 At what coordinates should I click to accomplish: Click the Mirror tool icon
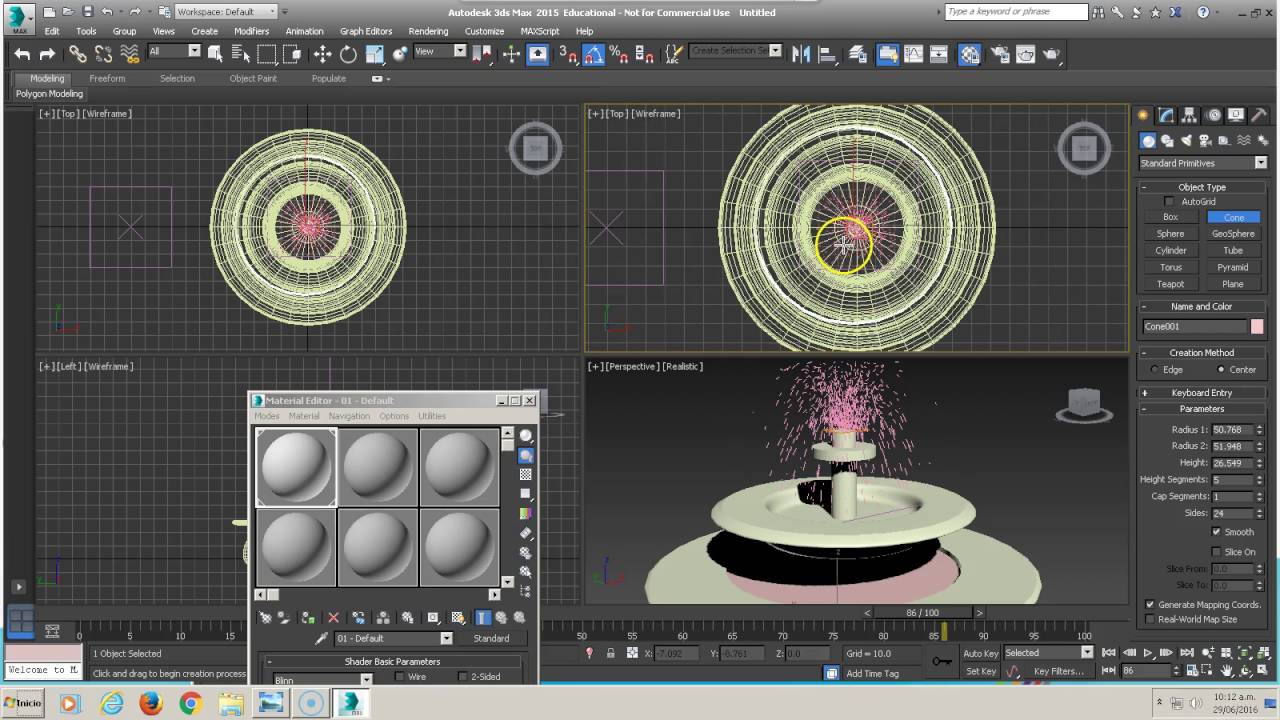pyautogui.click(x=801, y=54)
